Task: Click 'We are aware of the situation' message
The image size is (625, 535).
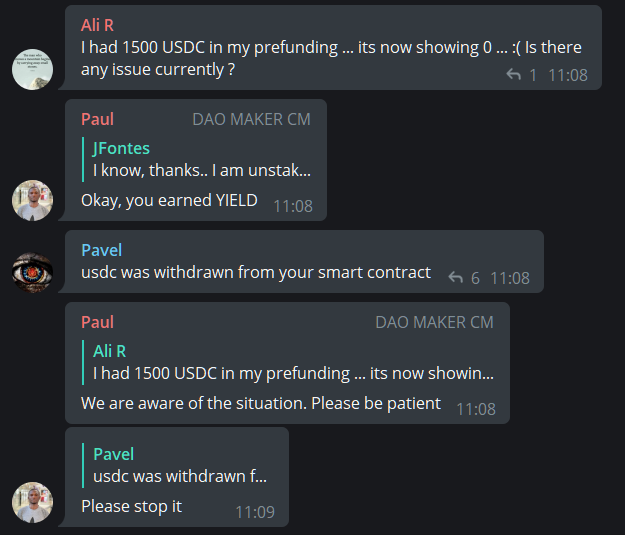Action: point(260,403)
